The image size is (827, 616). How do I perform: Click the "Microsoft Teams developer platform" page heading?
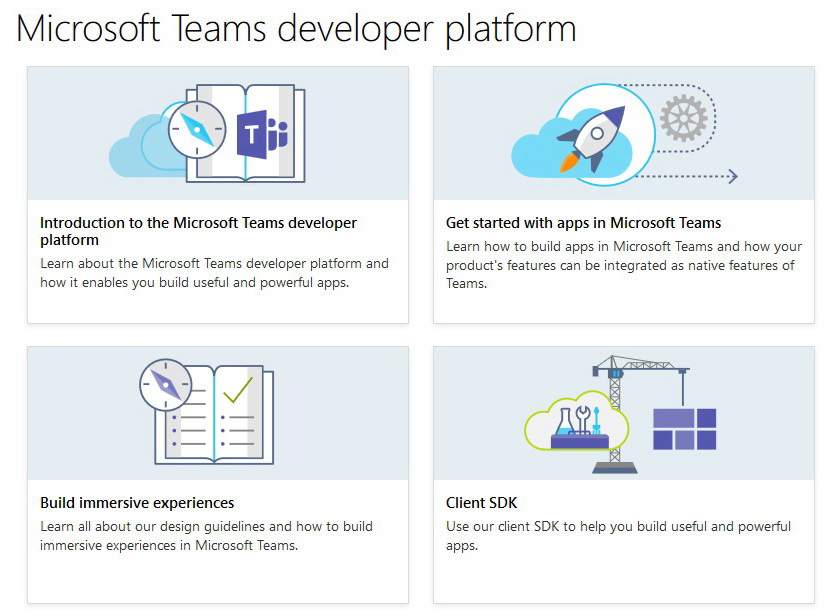tap(296, 28)
